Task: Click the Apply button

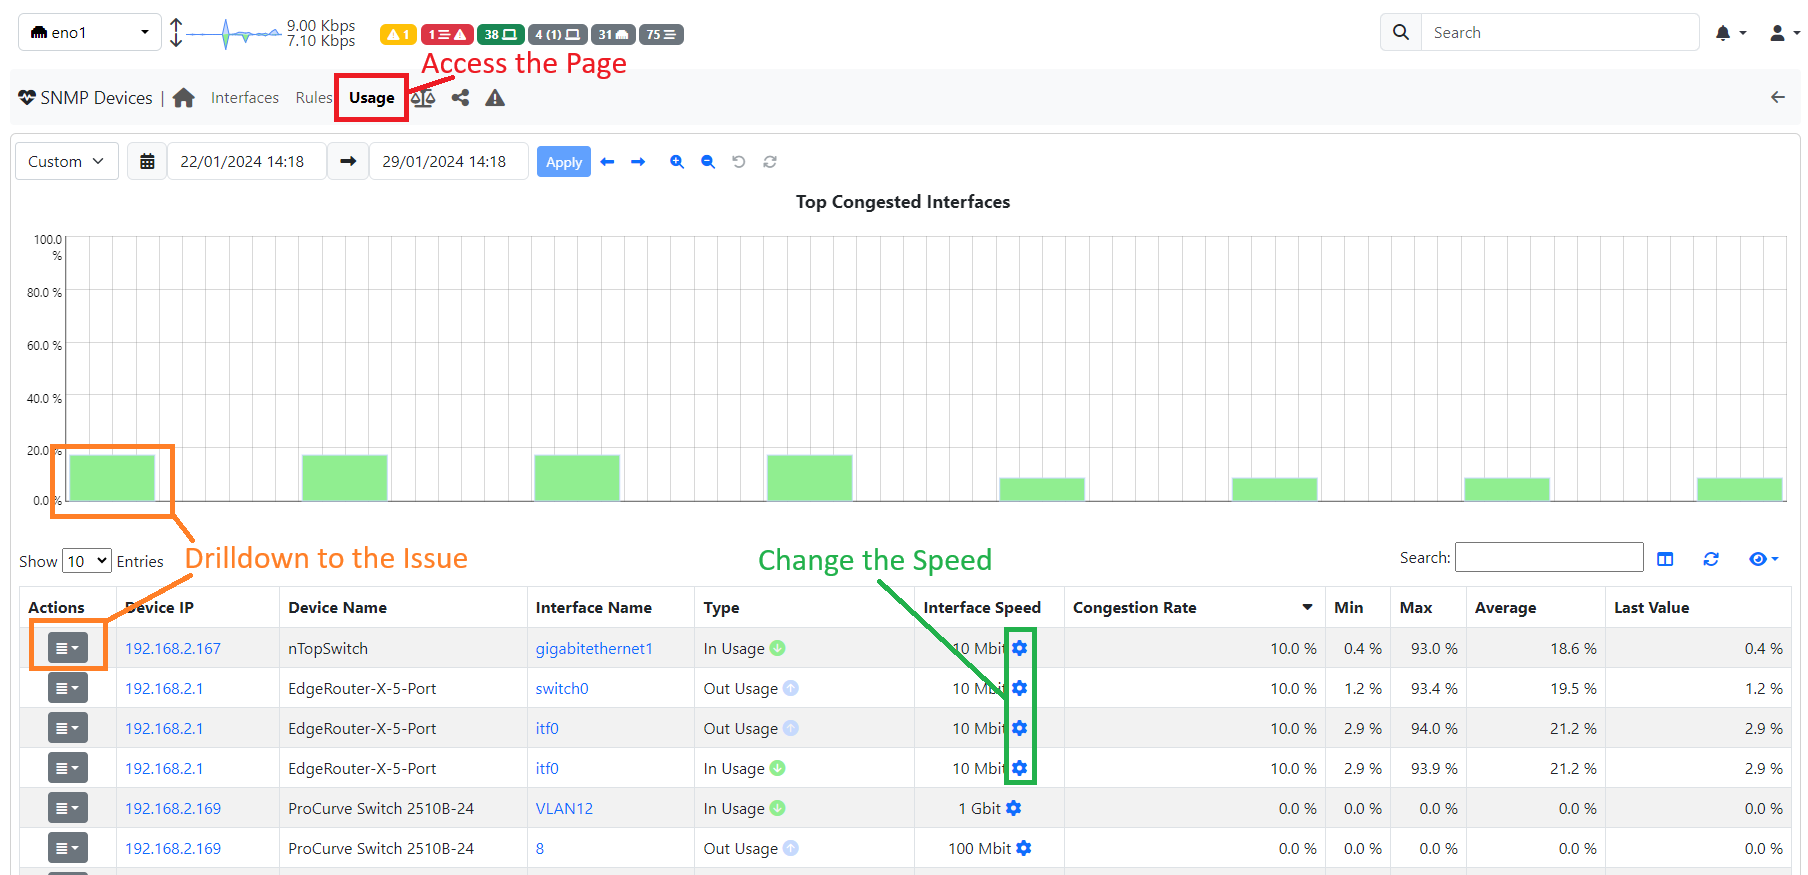Action: (564, 162)
